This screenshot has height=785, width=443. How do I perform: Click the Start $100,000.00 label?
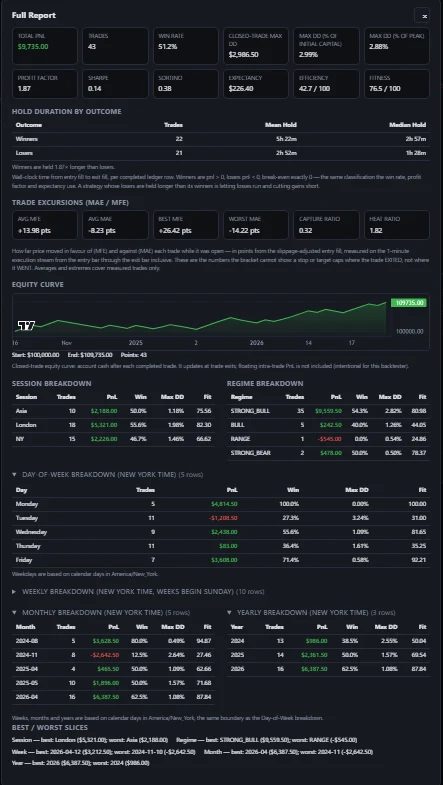click(36, 355)
